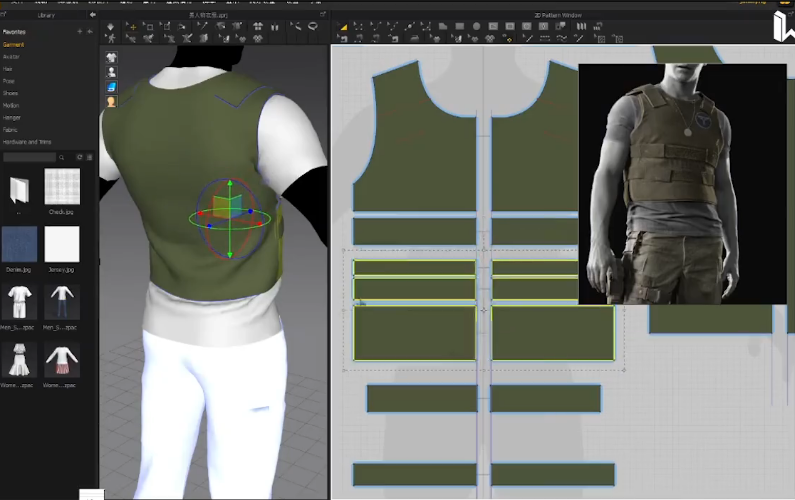
Task: Open the Avatar category in Library
Action: [11, 57]
